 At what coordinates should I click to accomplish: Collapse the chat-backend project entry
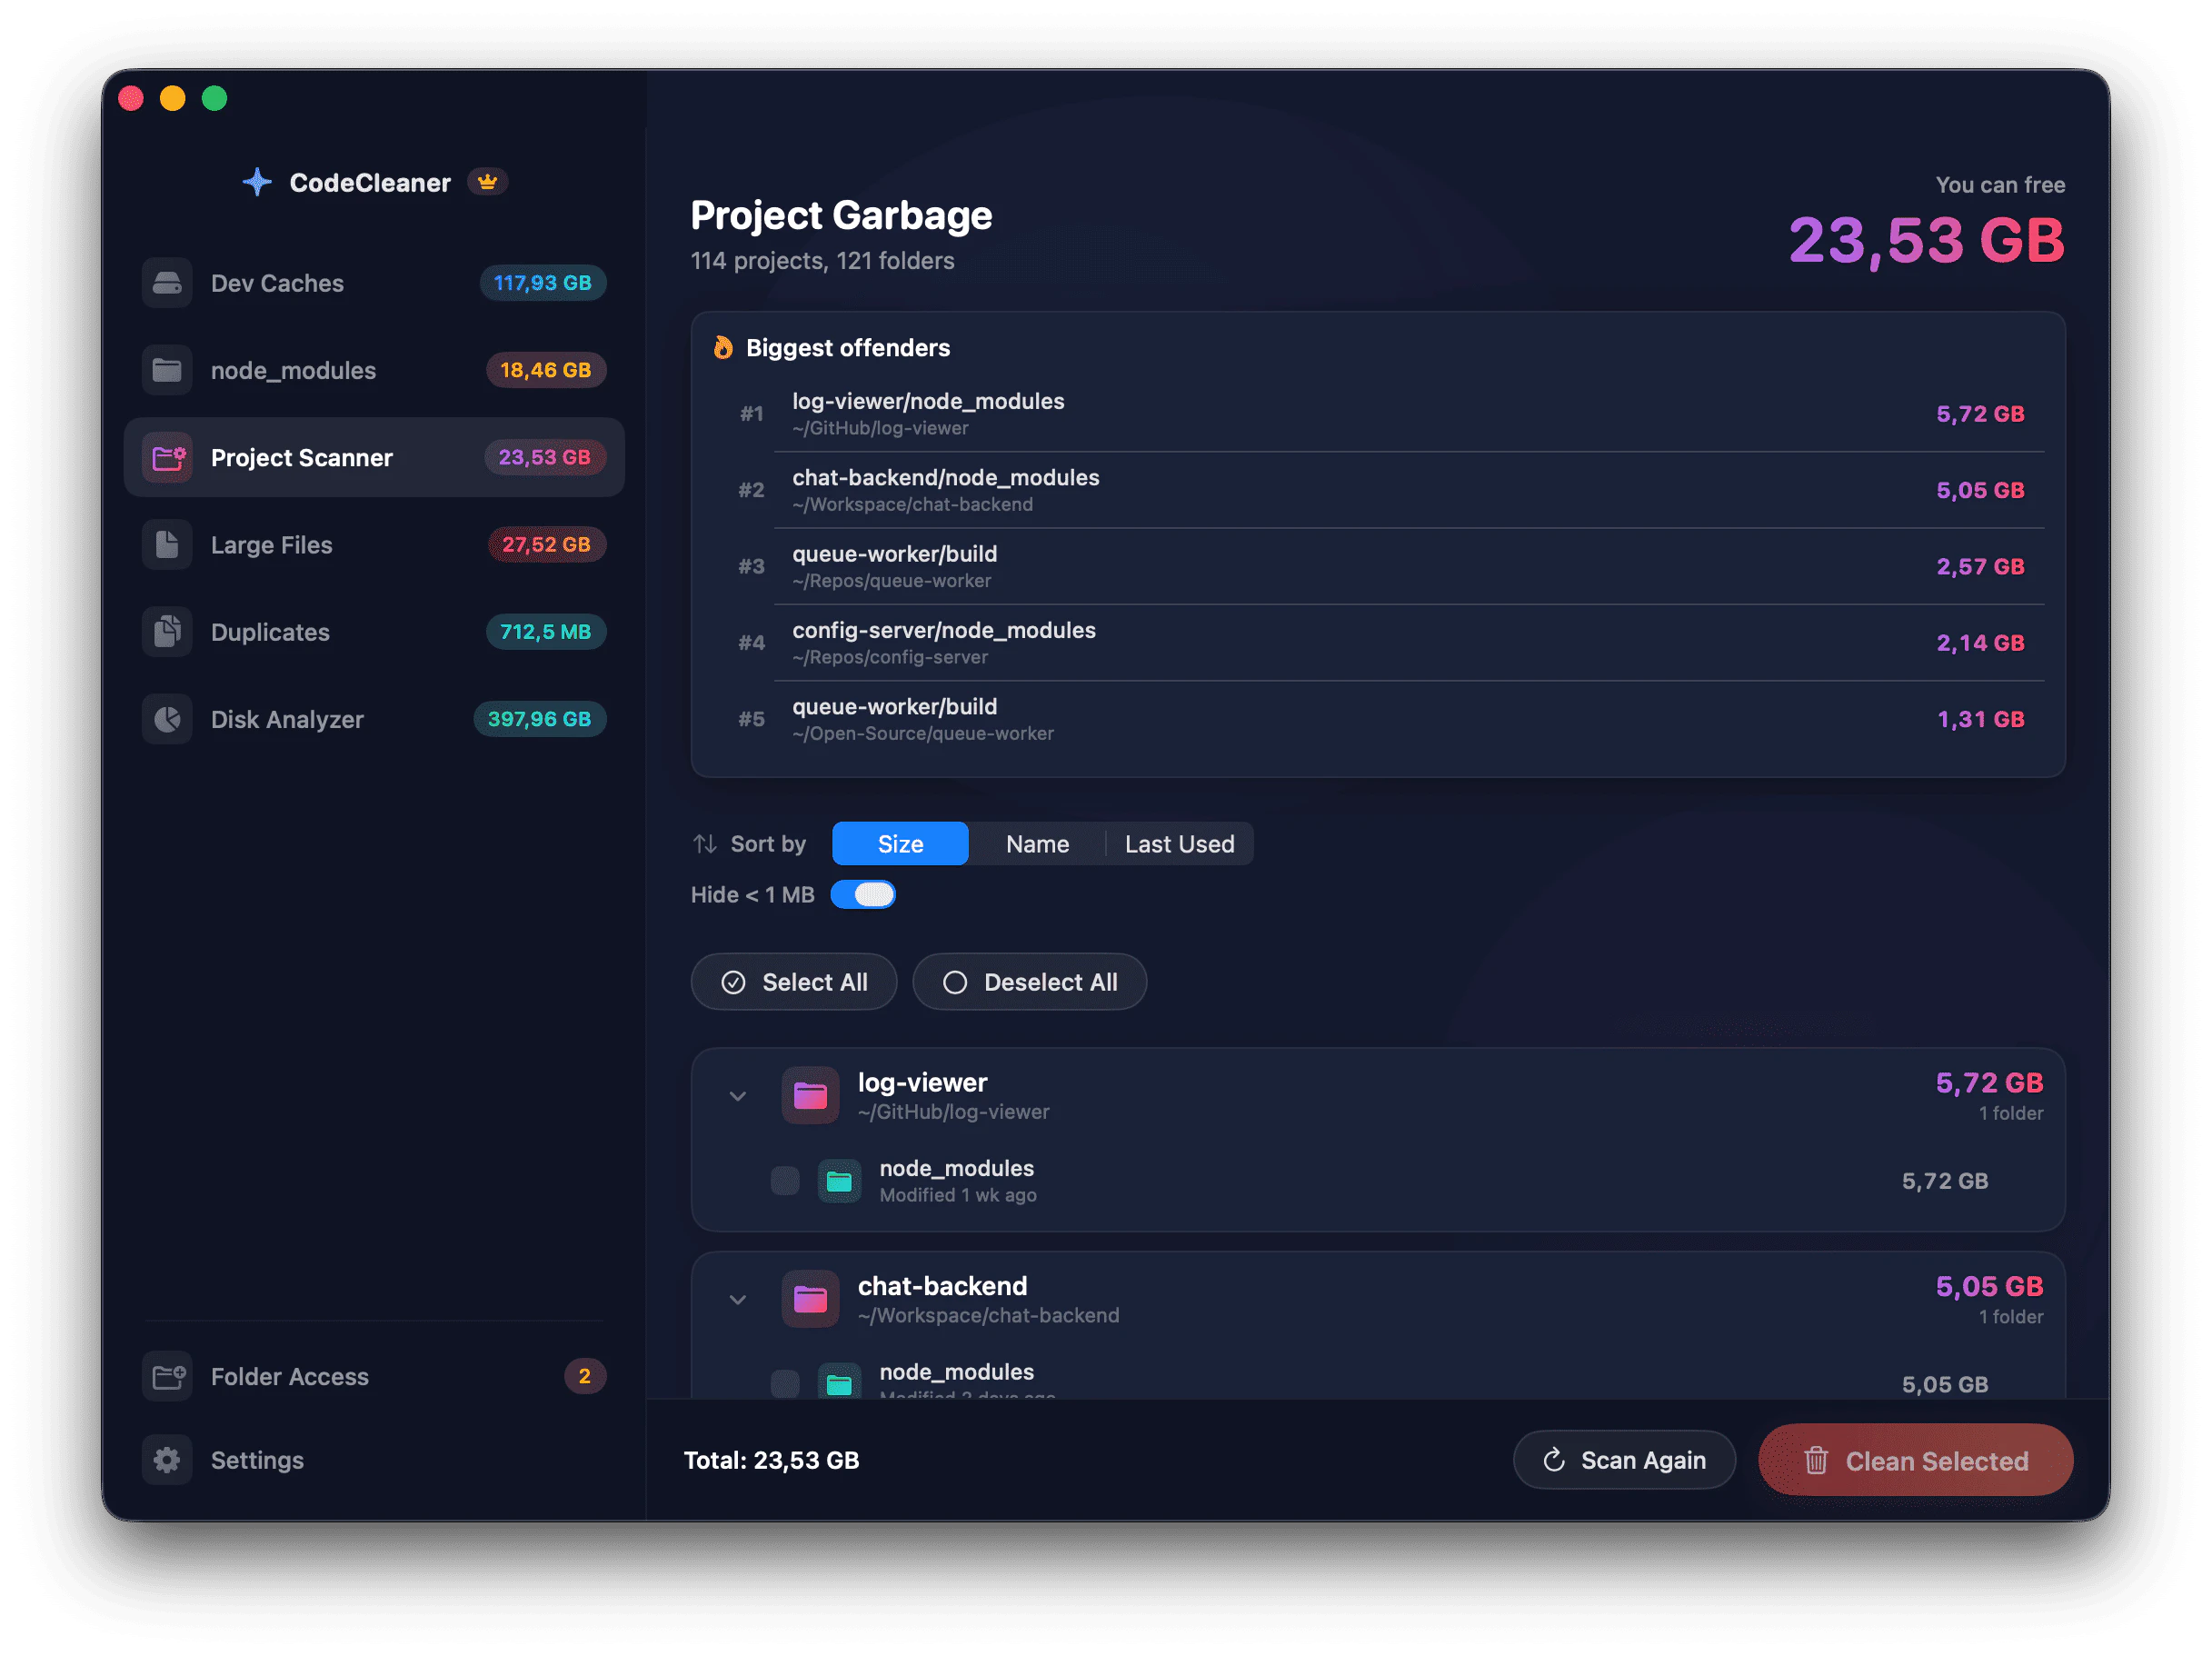click(x=738, y=1299)
